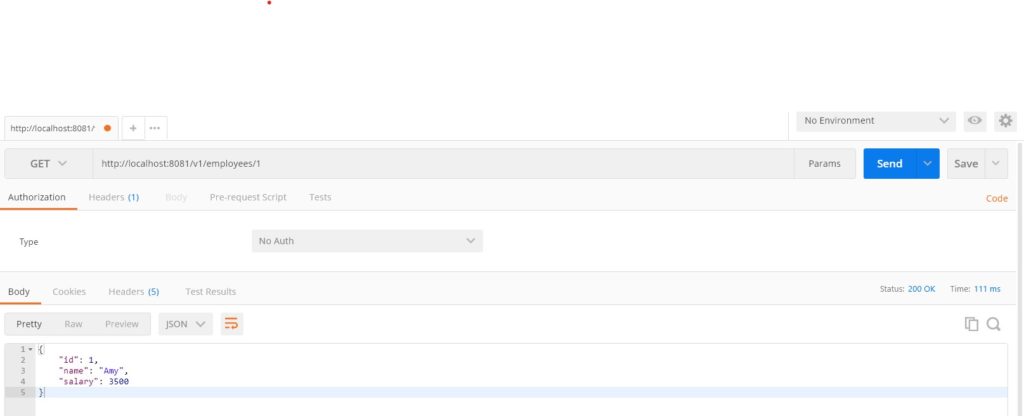Select the Pretty response view

pos(30,324)
